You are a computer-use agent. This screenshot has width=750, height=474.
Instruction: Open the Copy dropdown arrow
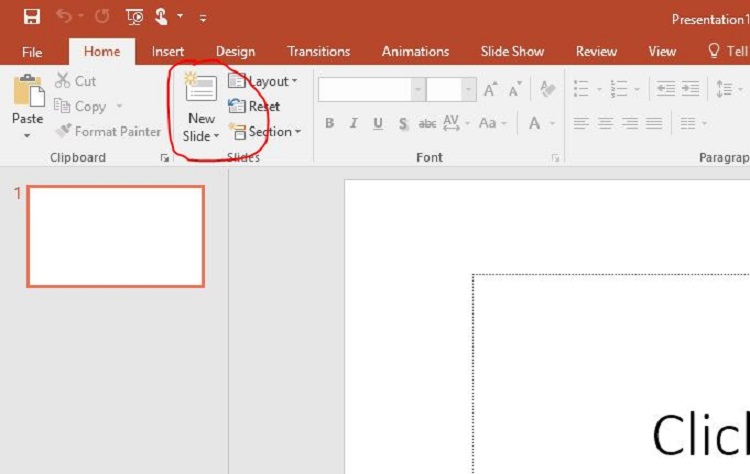119,106
